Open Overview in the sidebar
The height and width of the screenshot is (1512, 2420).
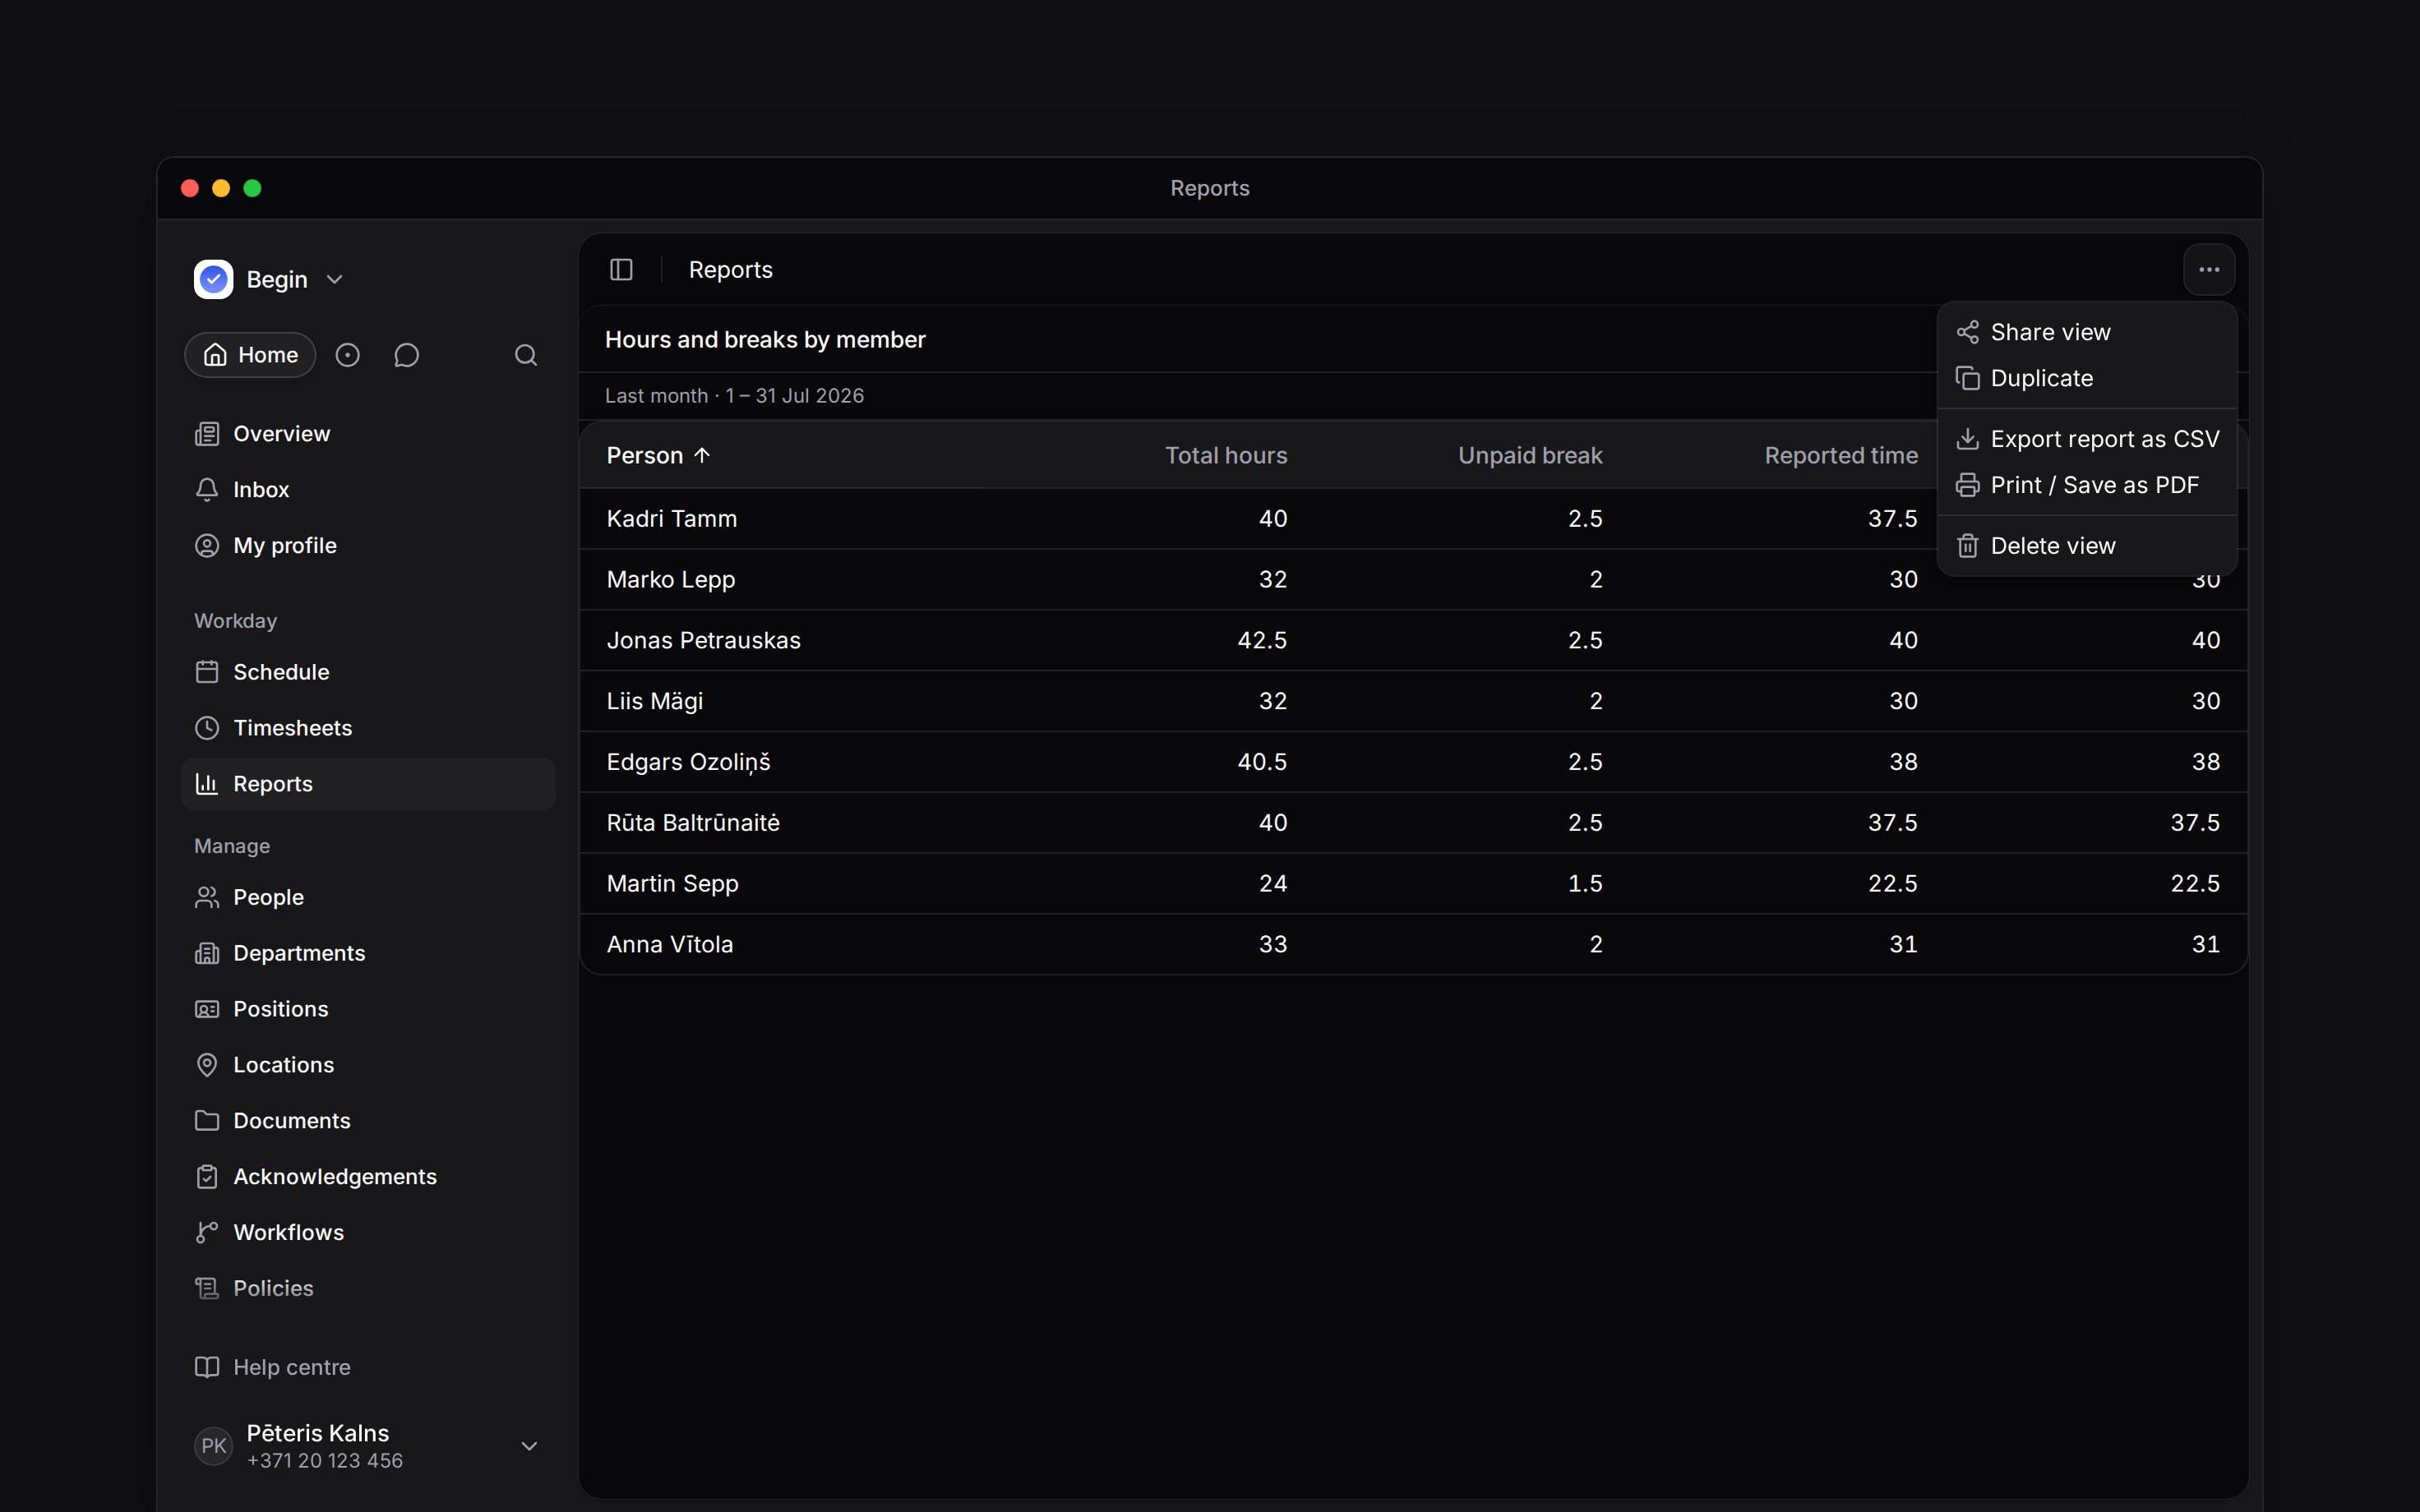coord(367,434)
